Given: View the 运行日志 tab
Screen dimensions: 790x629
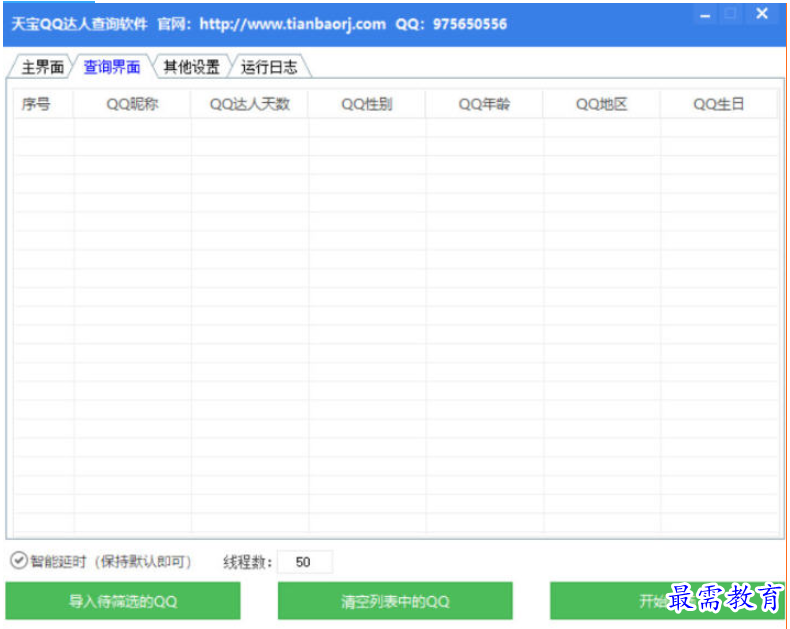Looking at the screenshot, I should point(269,67).
